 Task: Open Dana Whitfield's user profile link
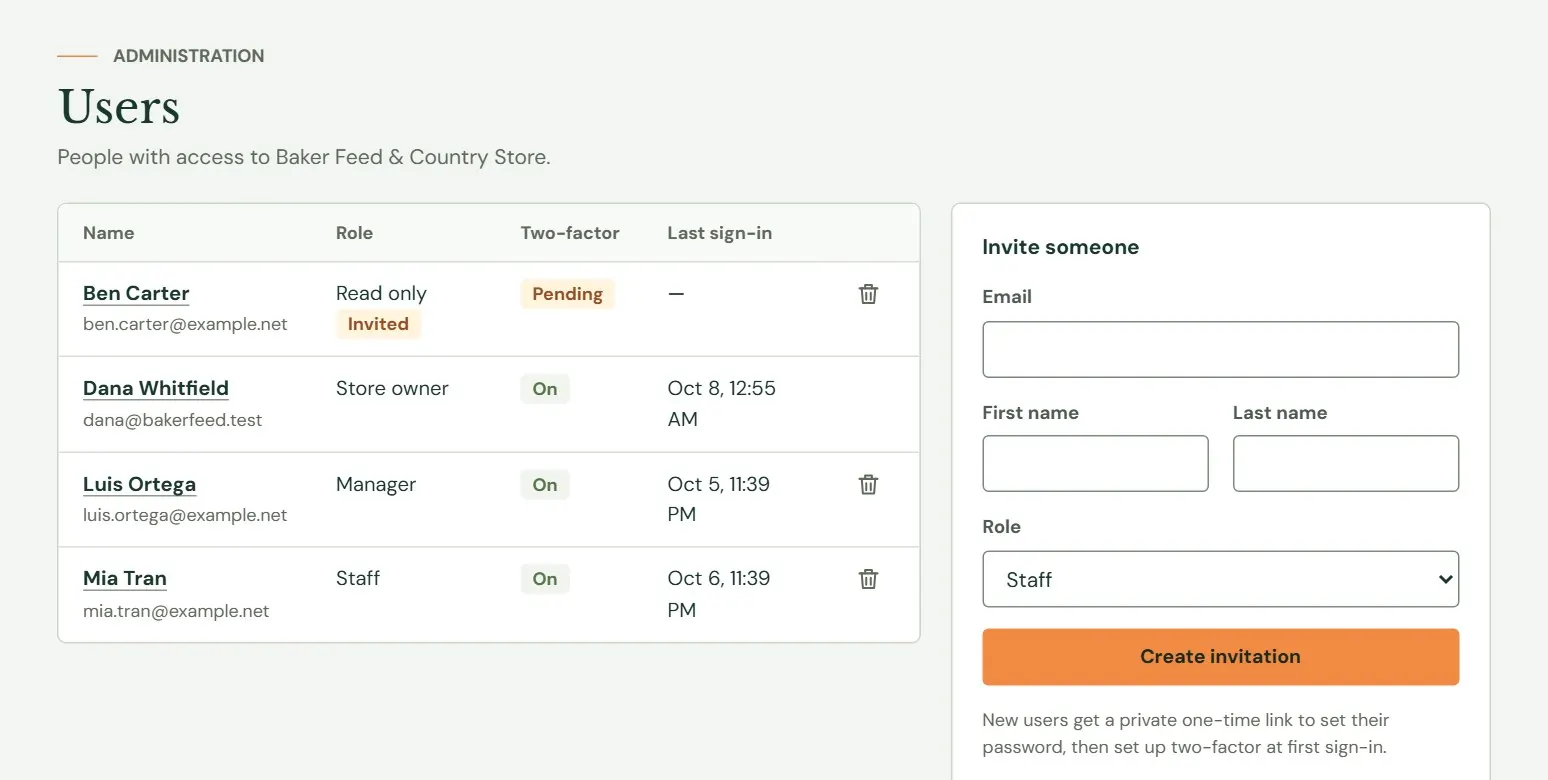click(156, 388)
